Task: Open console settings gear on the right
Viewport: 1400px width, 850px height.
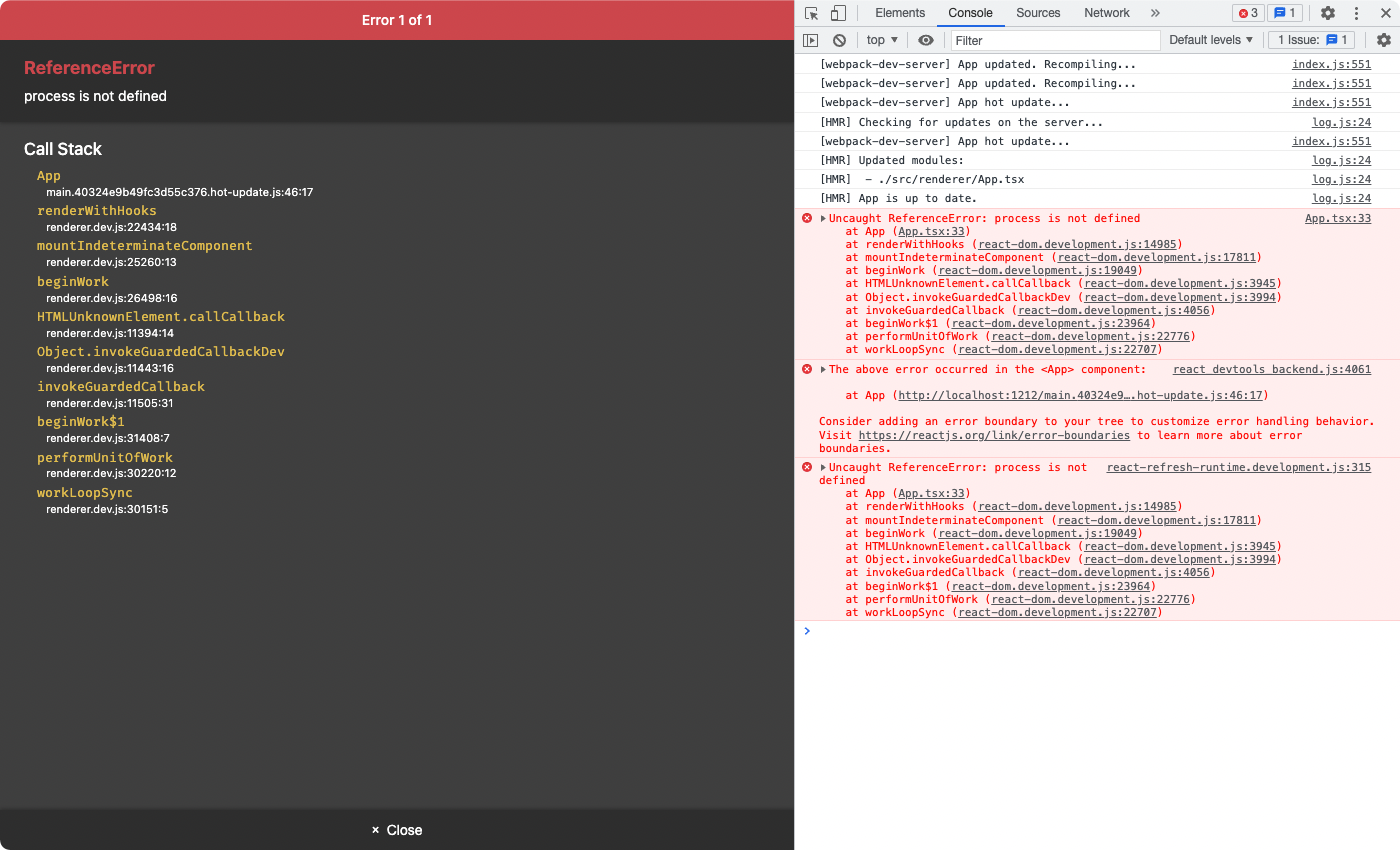Action: (x=1385, y=40)
